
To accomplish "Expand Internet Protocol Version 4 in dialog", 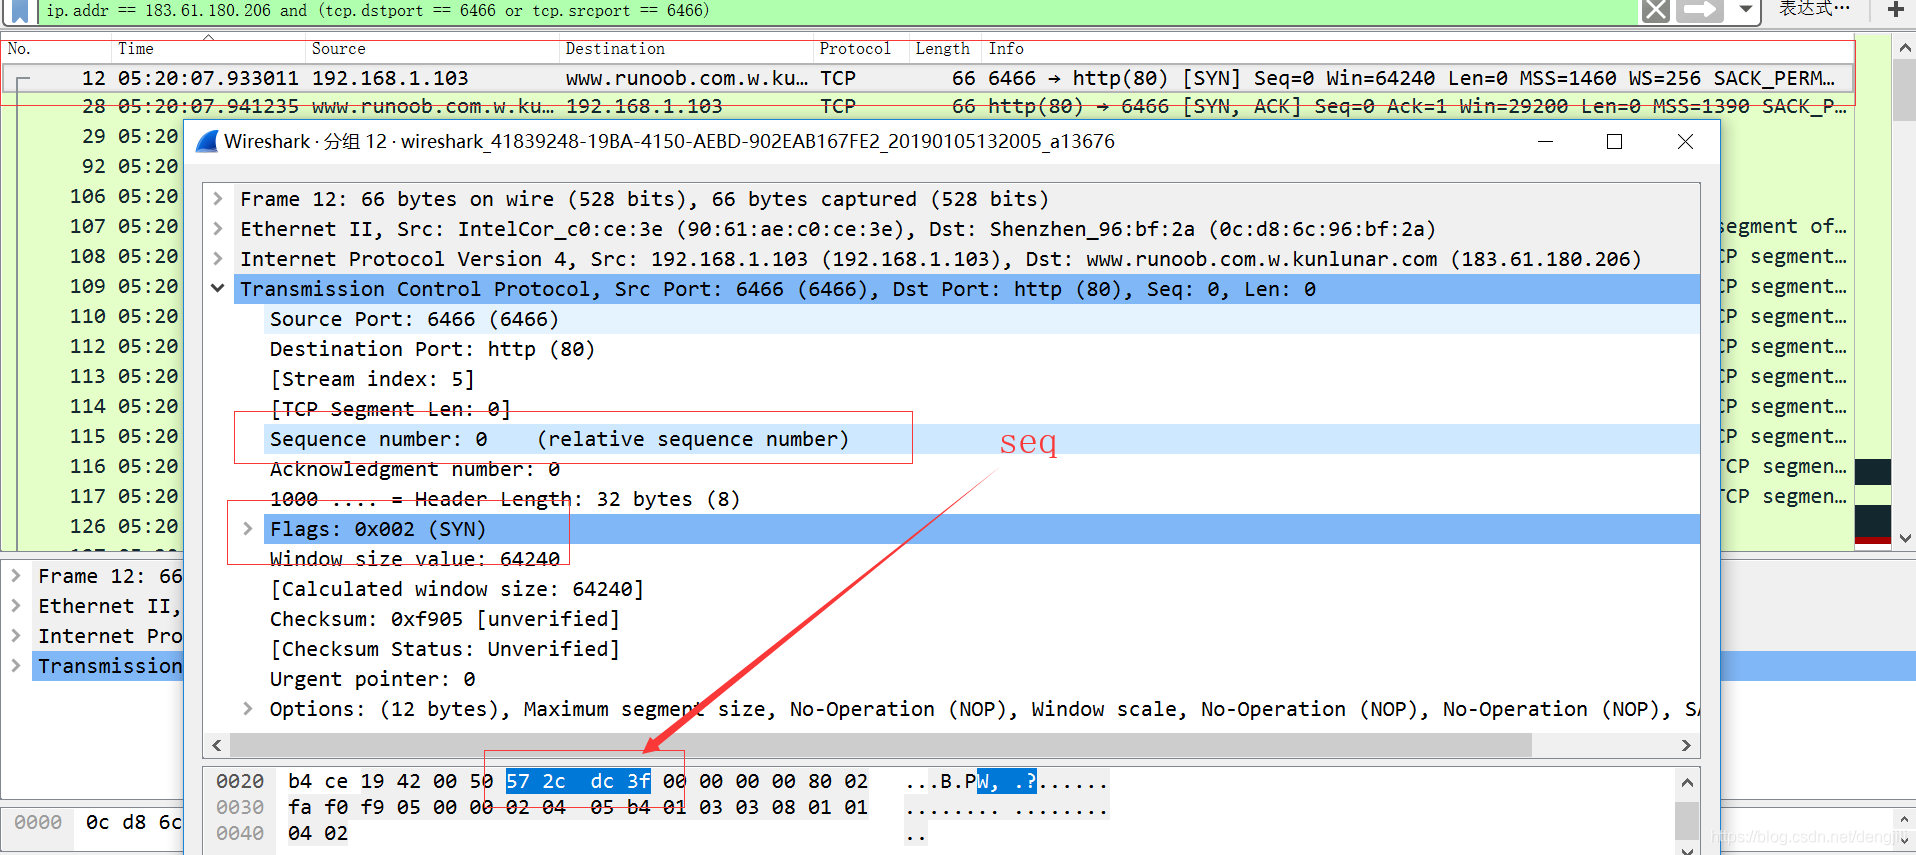I will click(x=218, y=259).
